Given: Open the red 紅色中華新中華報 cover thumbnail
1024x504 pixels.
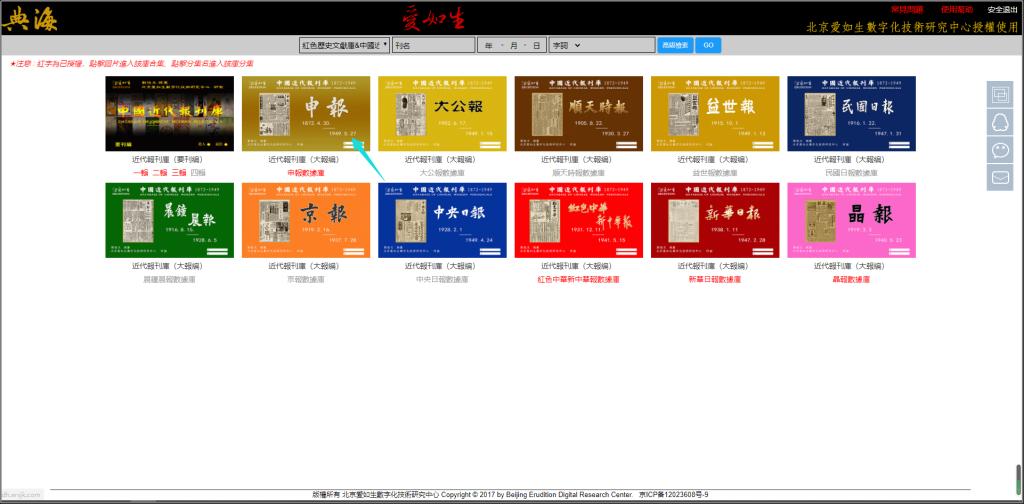Looking at the screenshot, I should click(x=579, y=220).
